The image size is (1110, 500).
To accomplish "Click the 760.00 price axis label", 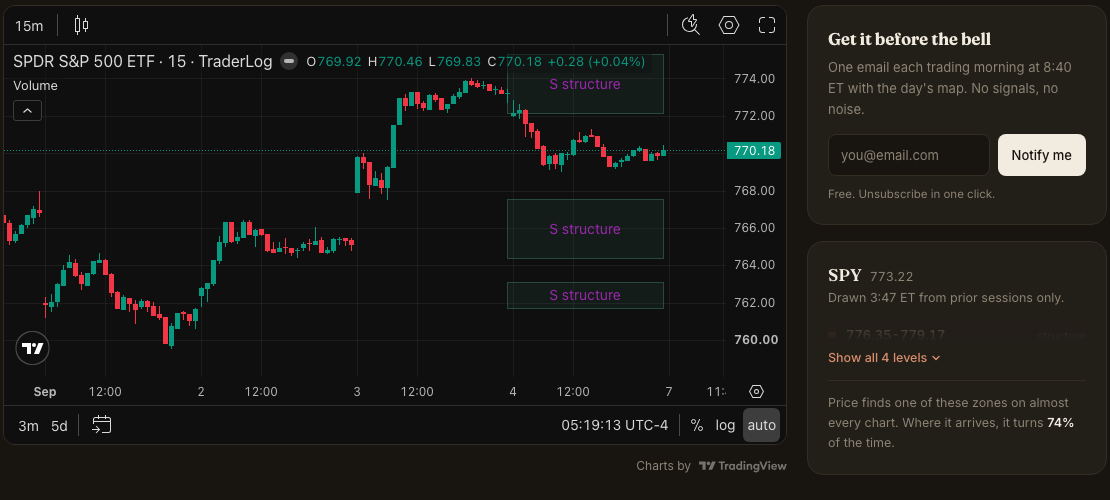I will click(755, 340).
